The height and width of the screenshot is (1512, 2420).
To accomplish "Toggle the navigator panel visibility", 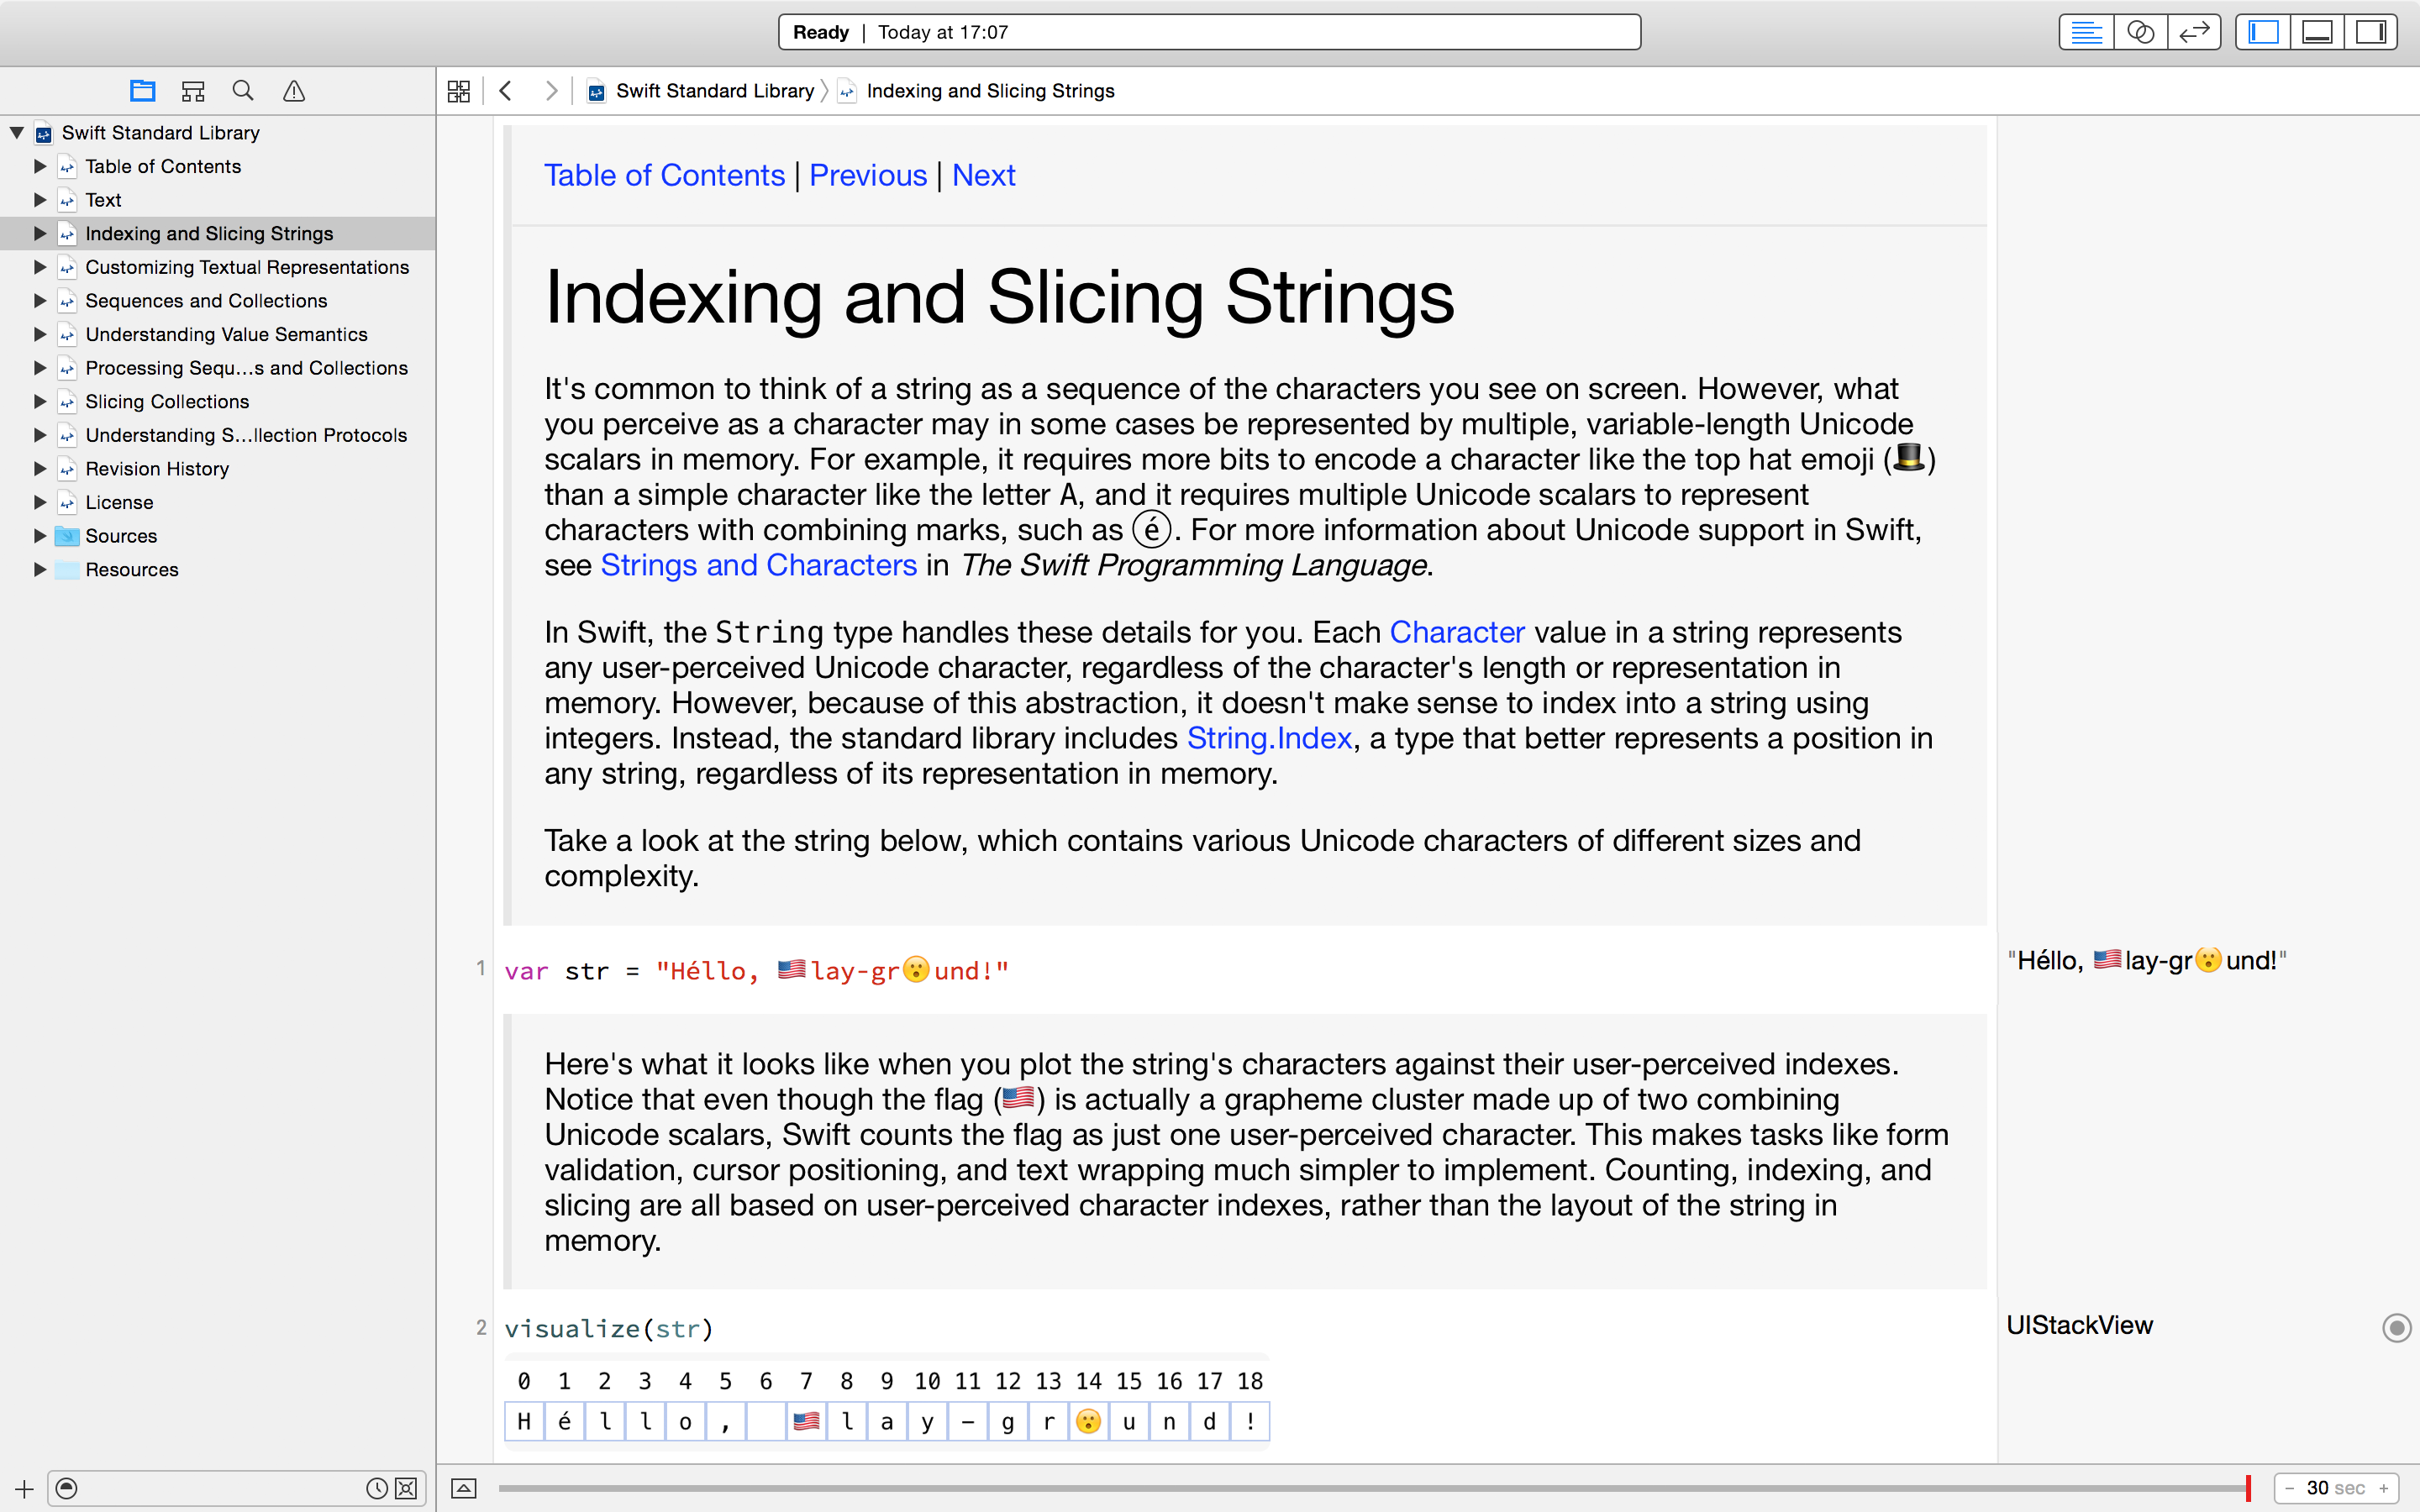I will pos(2263,32).
